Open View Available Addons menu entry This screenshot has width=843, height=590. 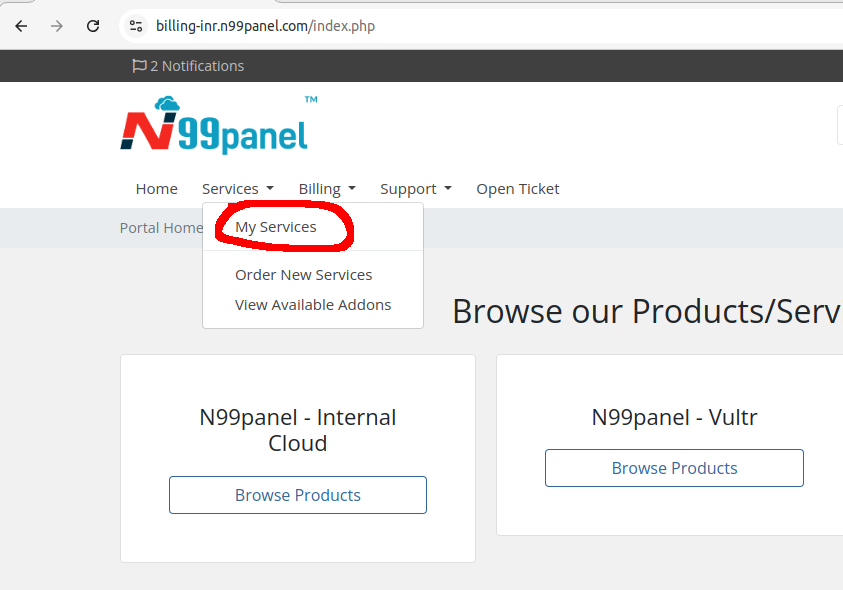[313, 305]
